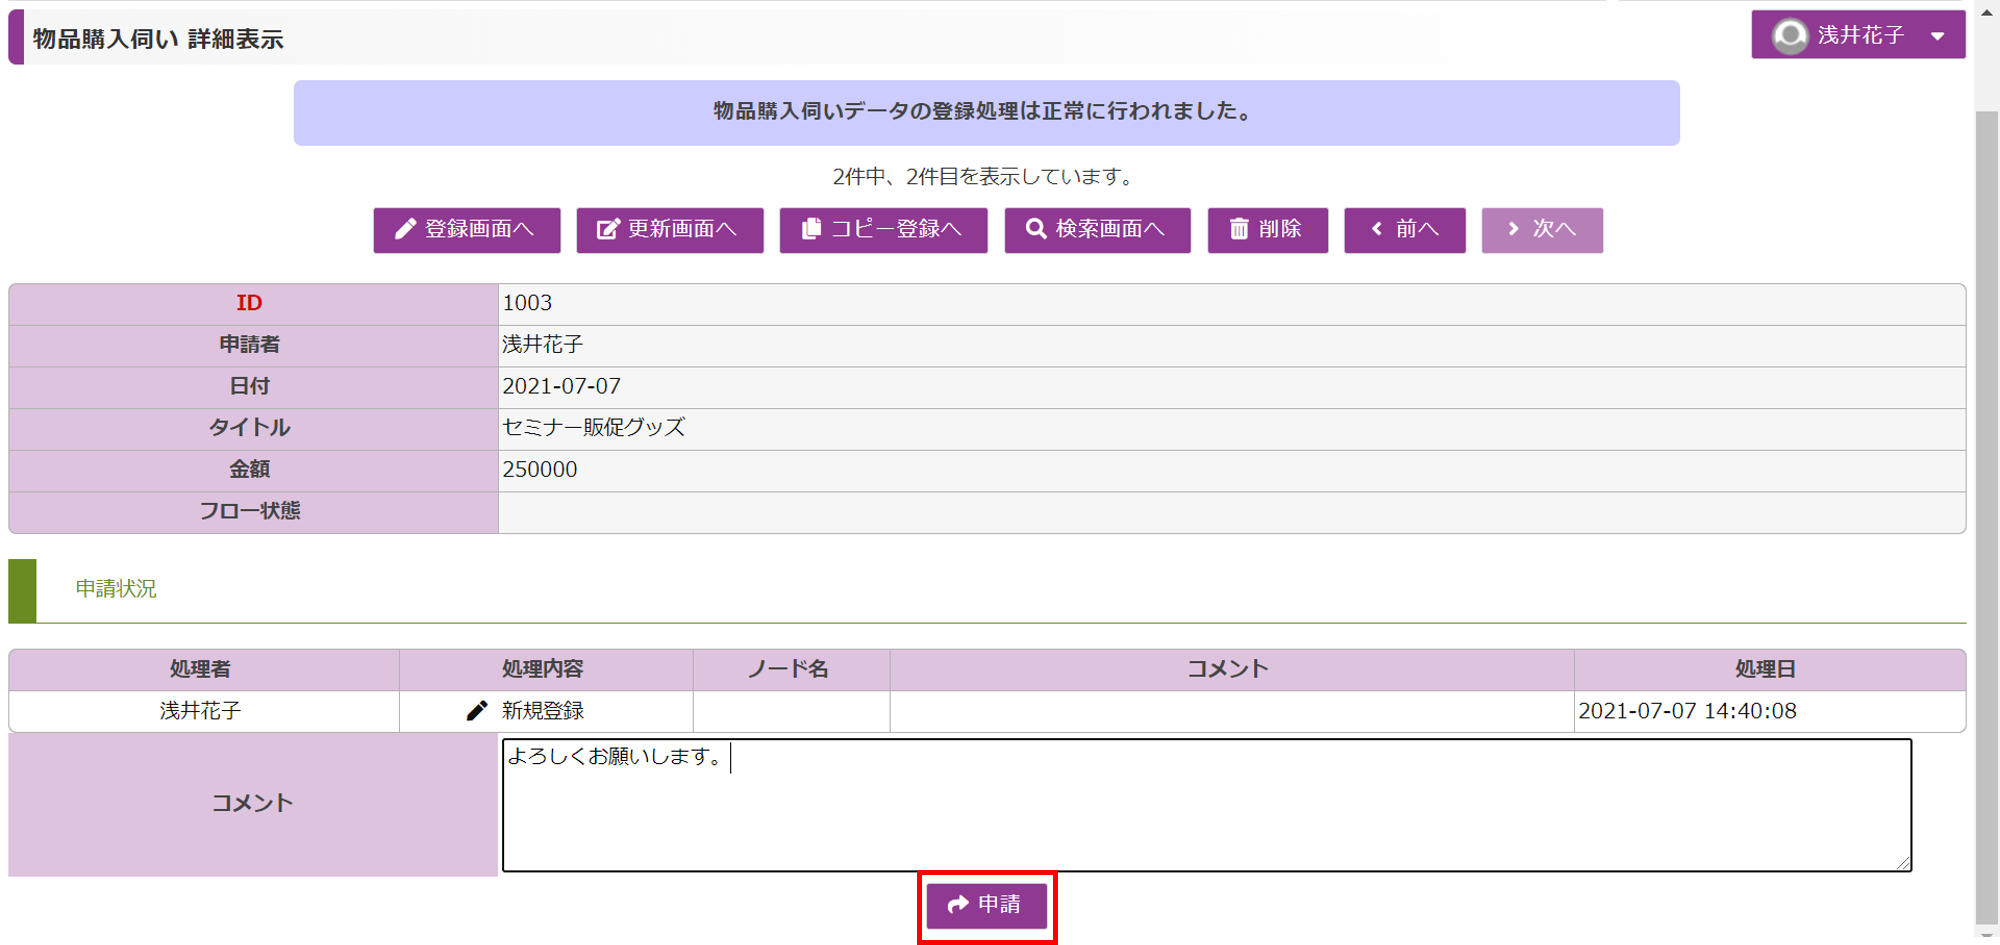
Task: Click the comment textarea resize handle
Action: 1903,862
